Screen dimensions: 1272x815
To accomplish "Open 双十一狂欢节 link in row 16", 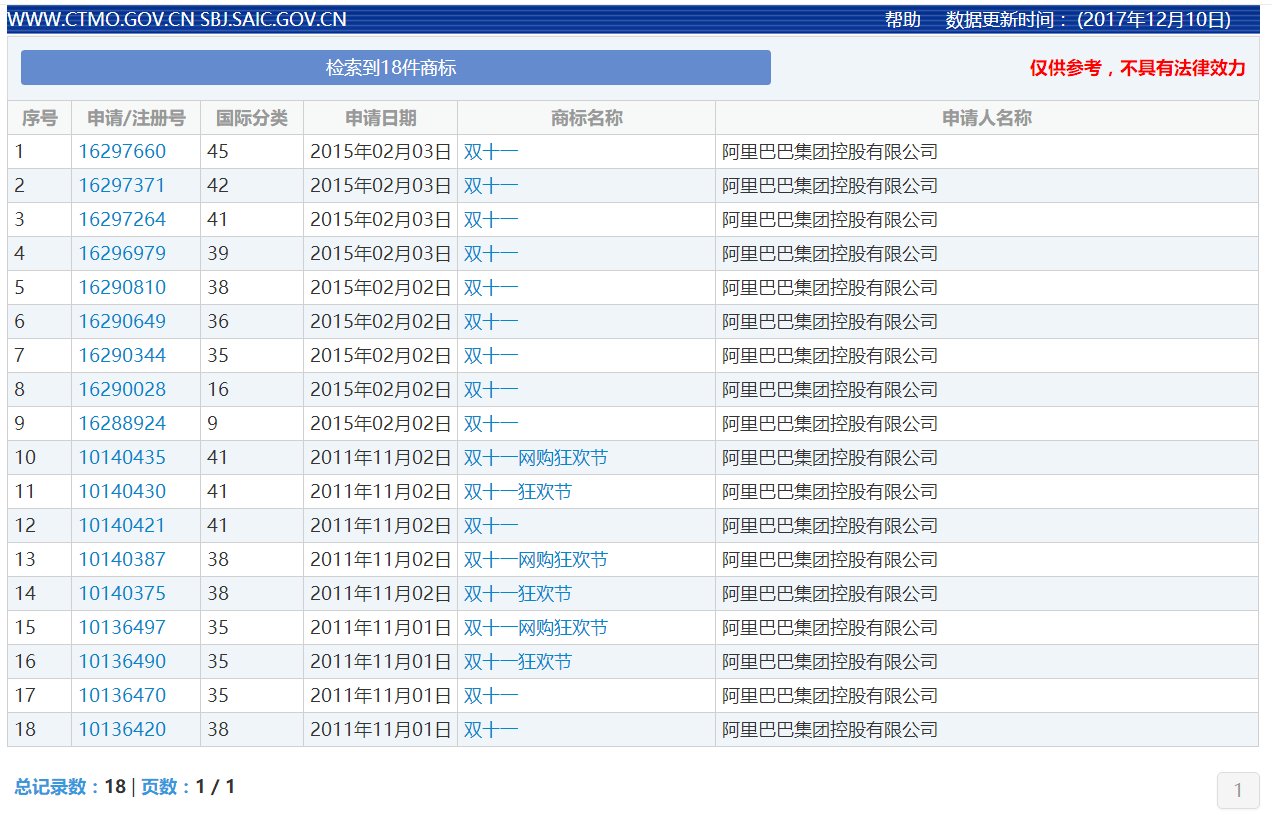I will [517, 662].
